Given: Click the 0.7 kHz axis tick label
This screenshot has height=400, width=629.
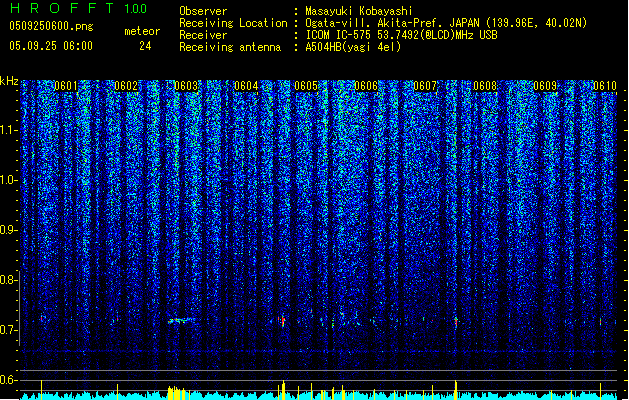Looking at the screenshot, I should [8, 330].
